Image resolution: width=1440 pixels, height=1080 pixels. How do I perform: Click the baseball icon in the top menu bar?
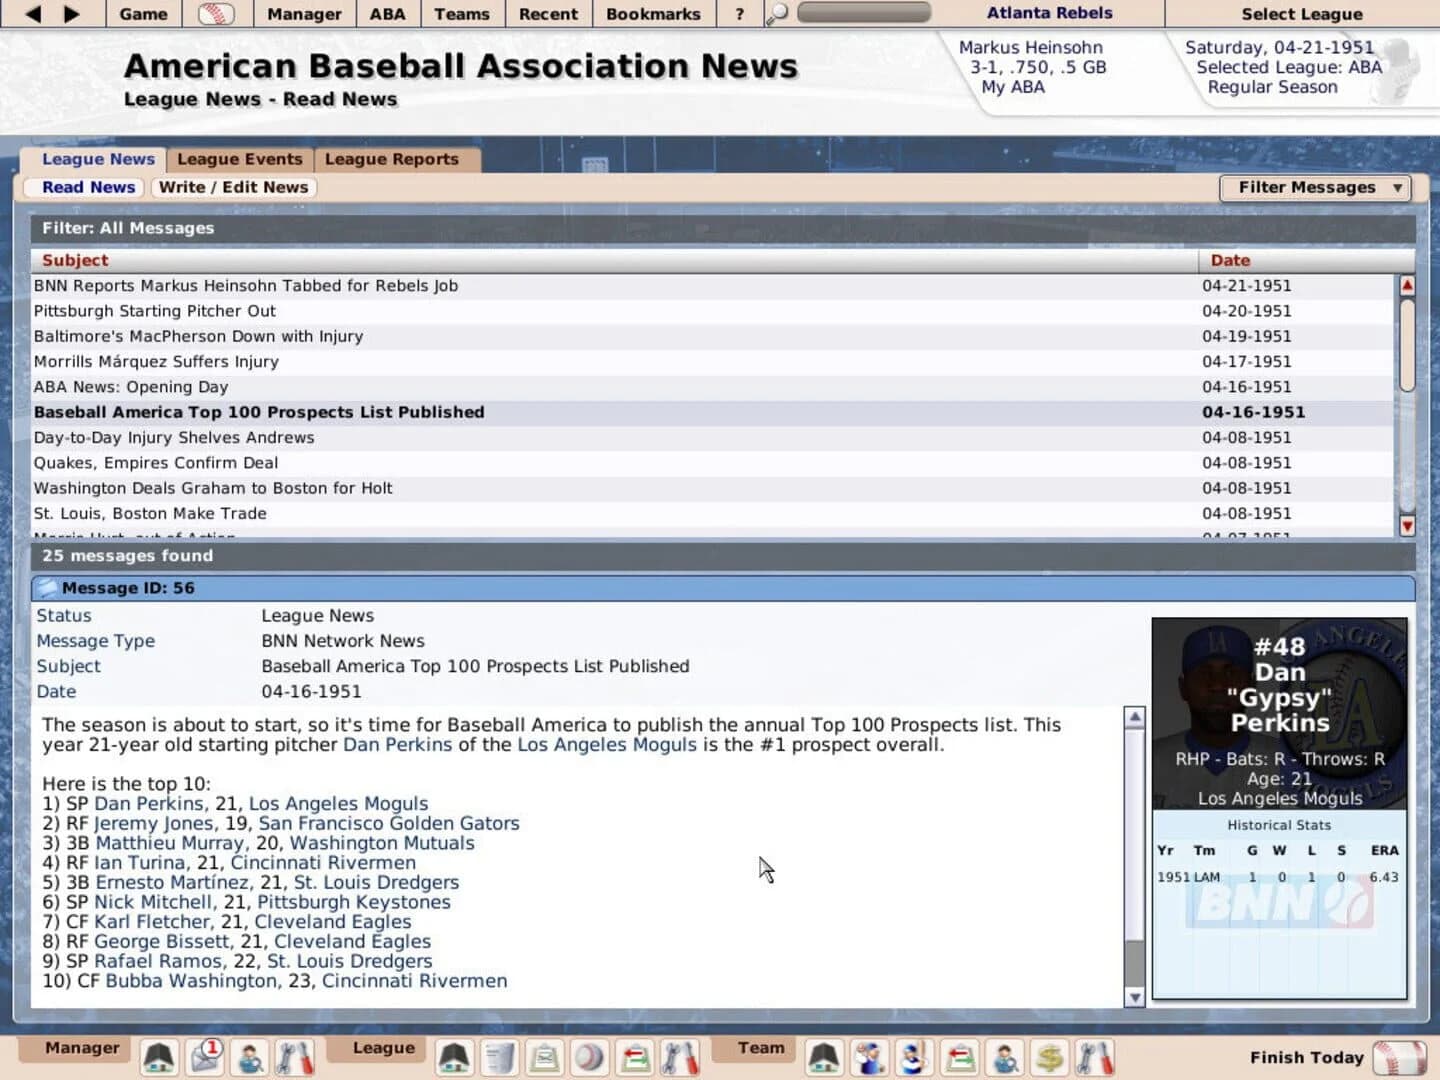[x=218, y=14]
